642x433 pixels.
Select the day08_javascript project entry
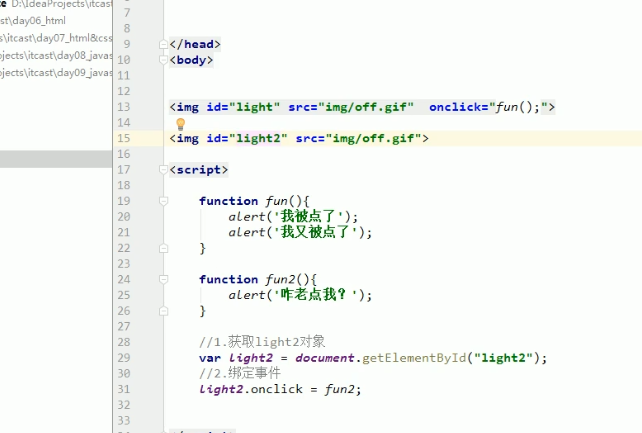tap(56, 55)
